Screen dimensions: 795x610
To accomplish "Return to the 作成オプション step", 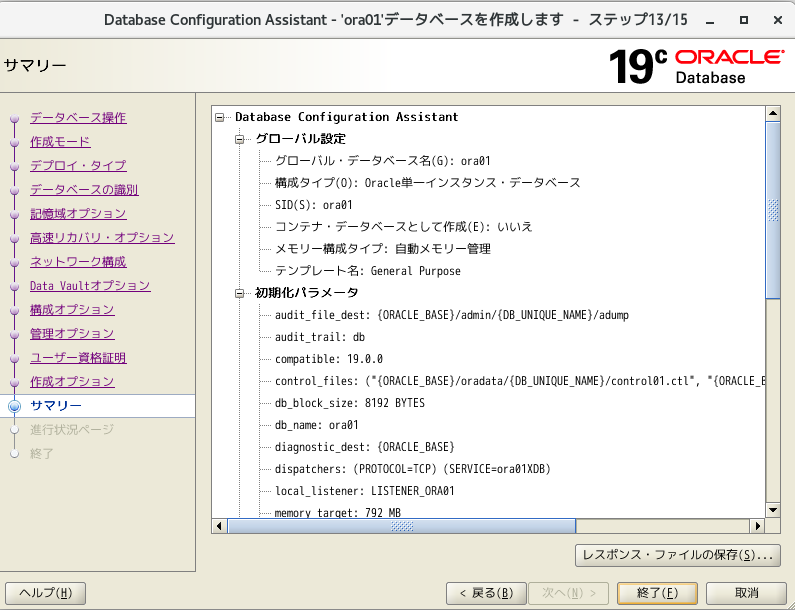I will point(72,381).
